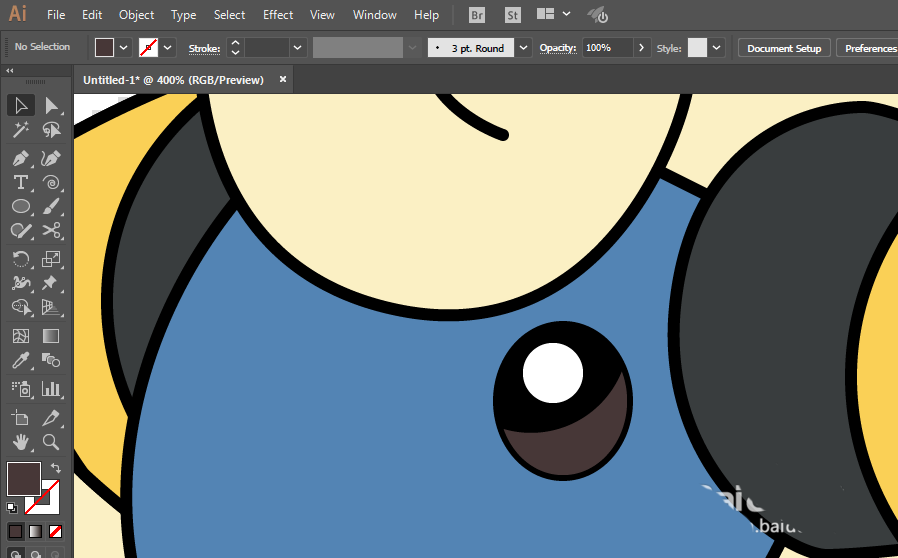The height and width of the screenshot is (558, 898).
Task: Open the graphic Style dropdown
Action: click(x=716, y=48)
